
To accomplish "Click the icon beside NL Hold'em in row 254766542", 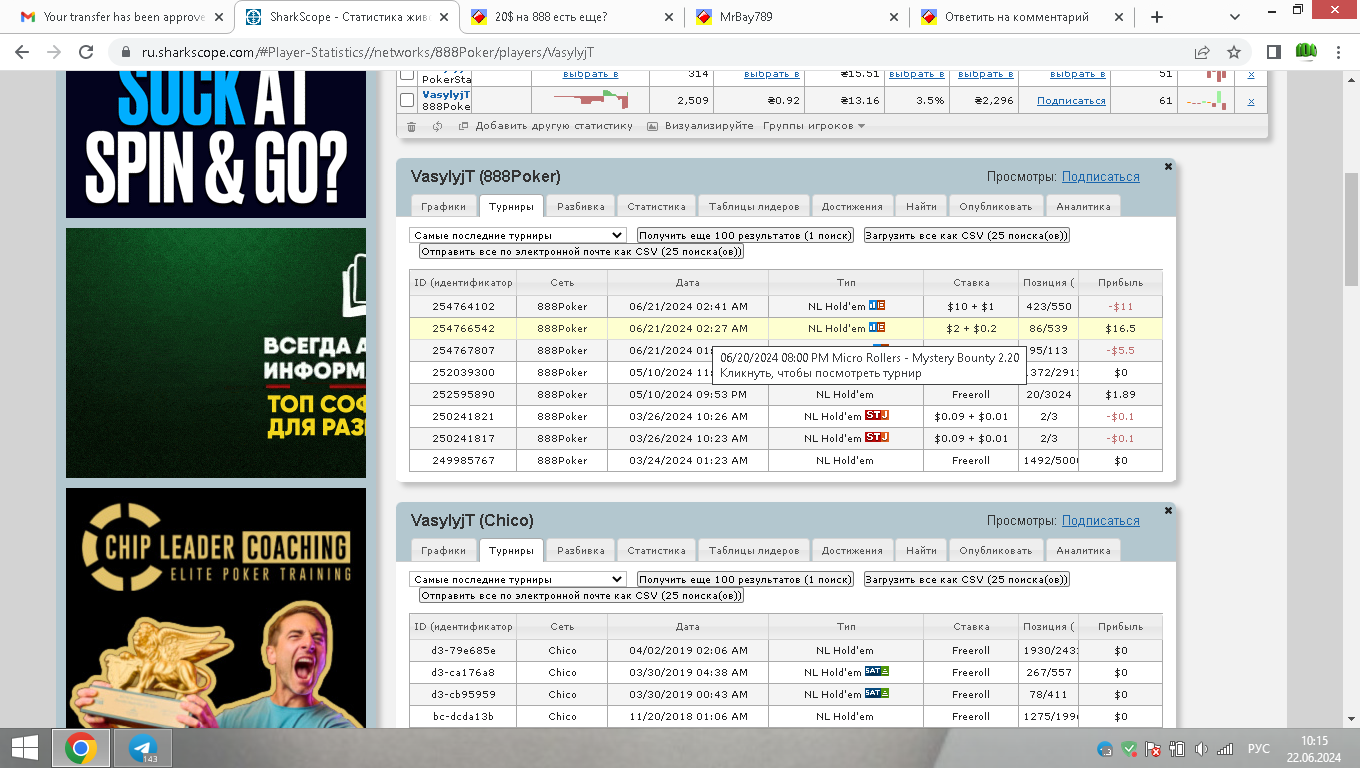I will click(877, 327).
